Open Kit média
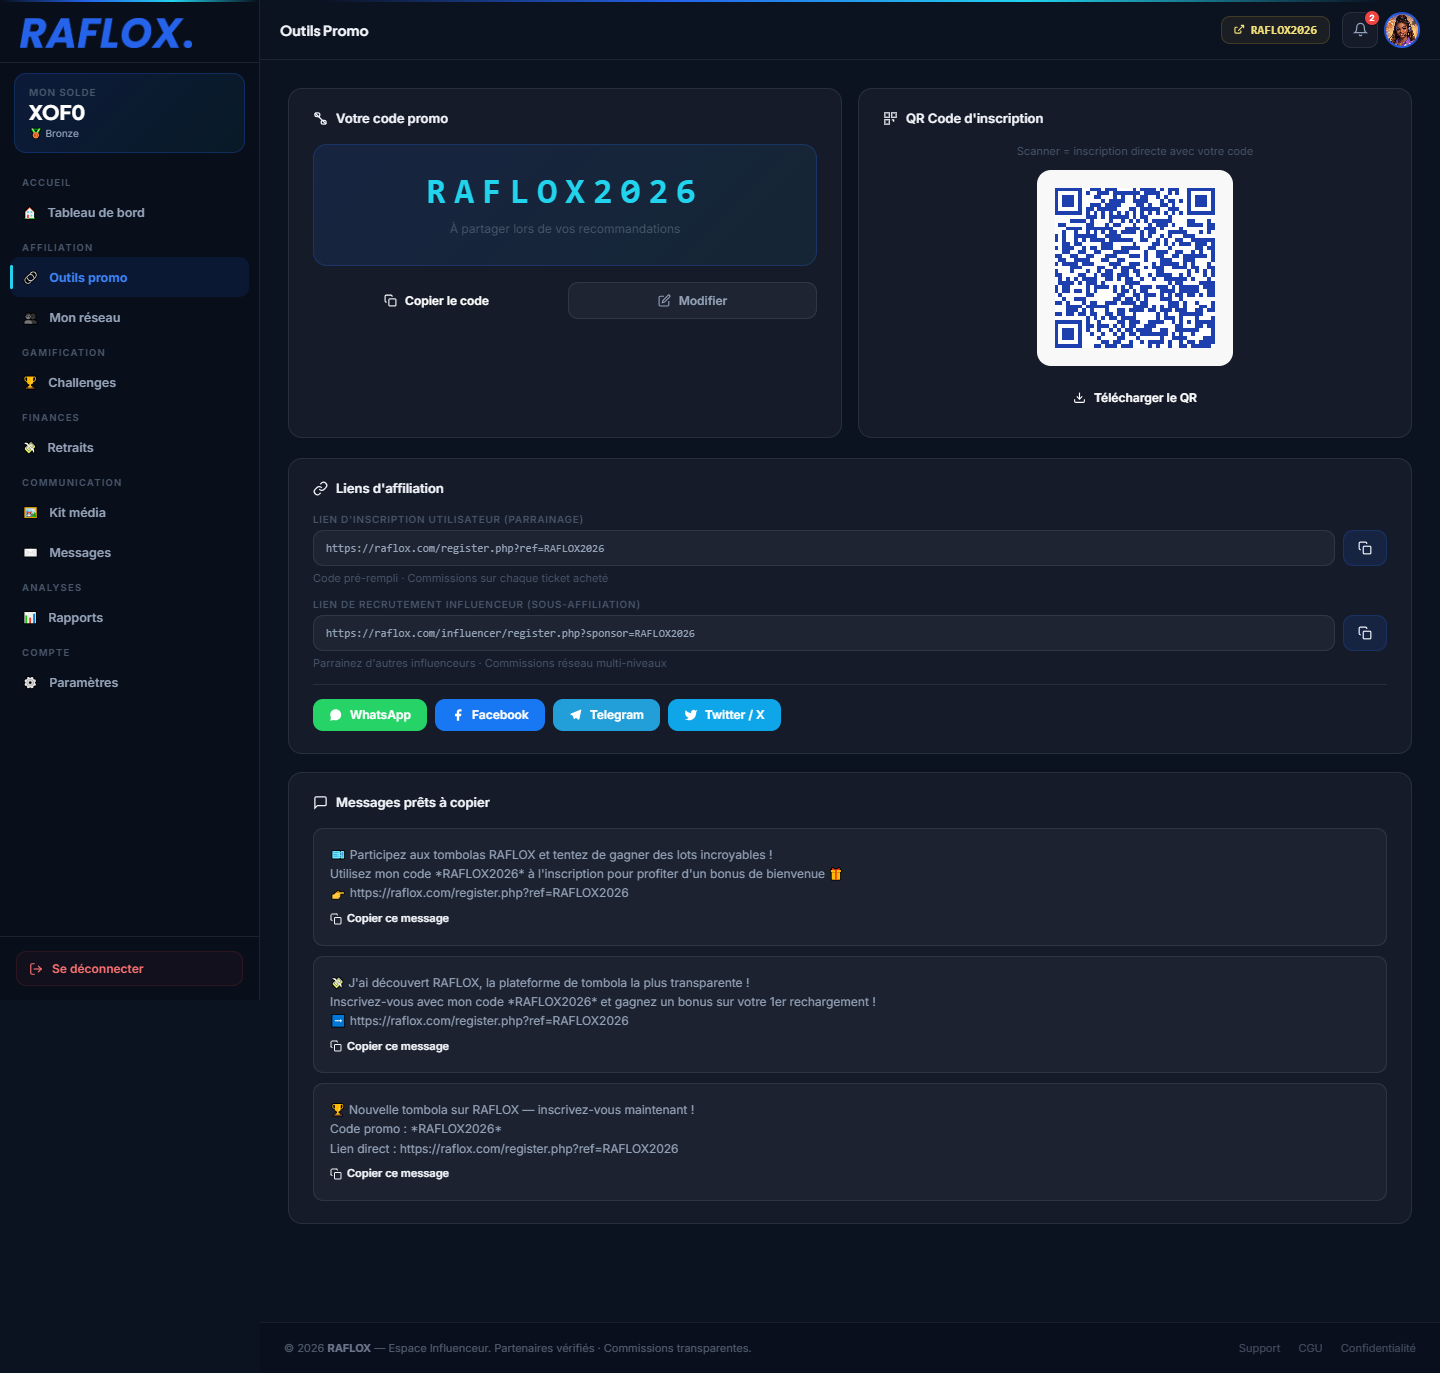This screenshot has width=1440, height=1373. pyautogui.click(x=129, y=513)
